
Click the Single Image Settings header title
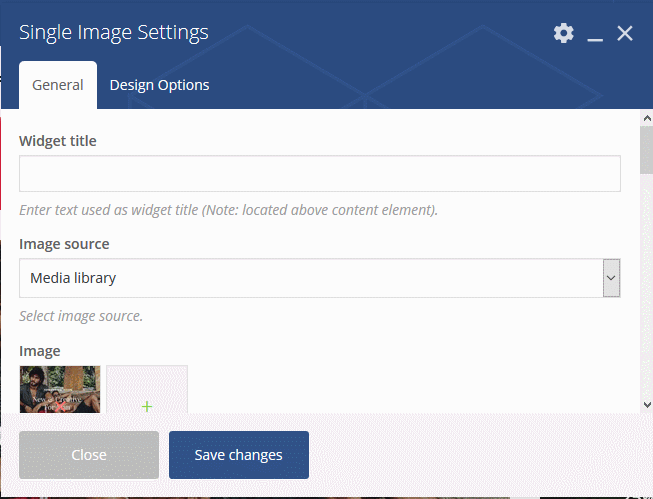click(114, 32)
